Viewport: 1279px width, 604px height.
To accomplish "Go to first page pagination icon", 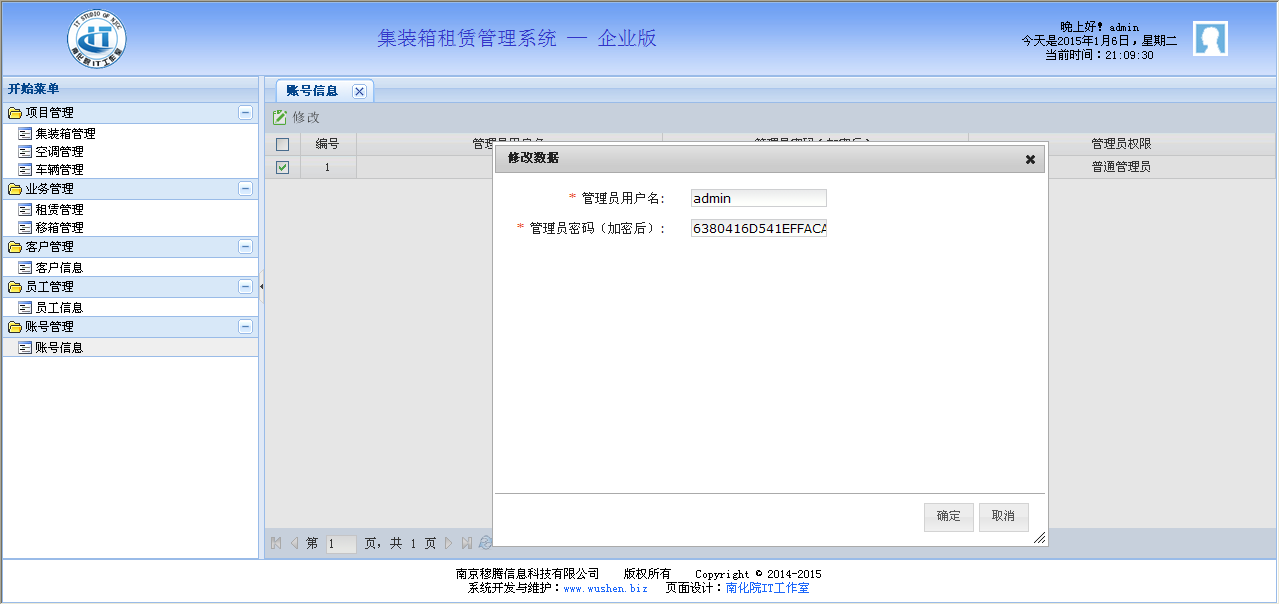I will click(276, 543).
